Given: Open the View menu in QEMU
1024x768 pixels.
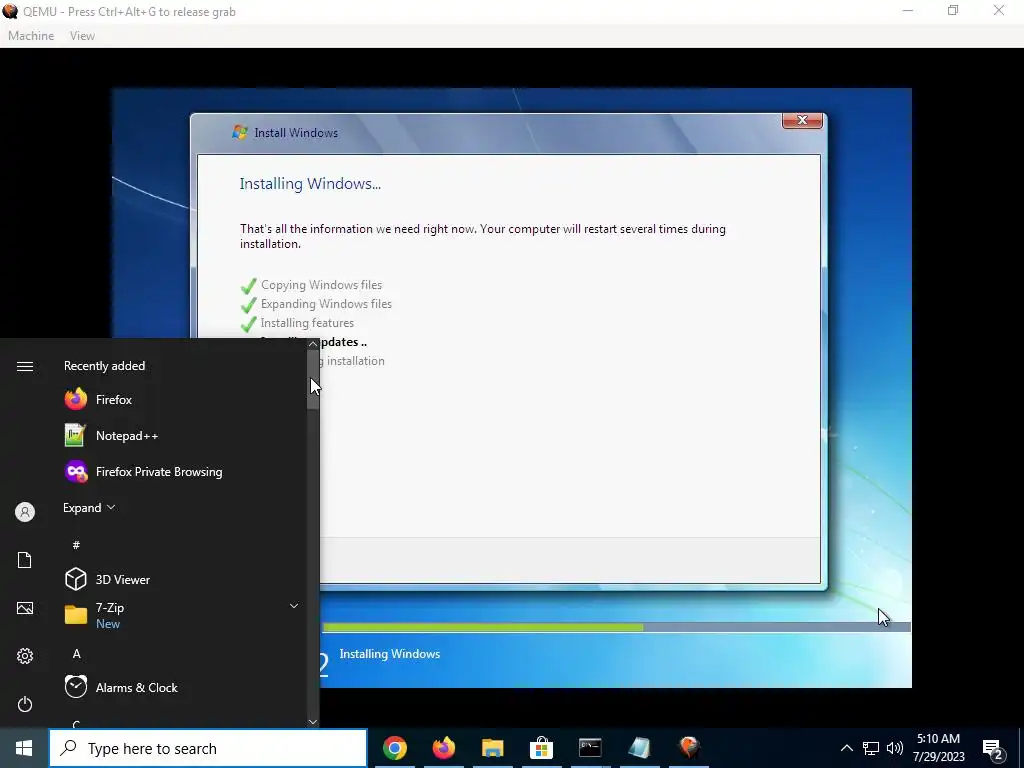Looking at the screenshot, I should 82,36.
